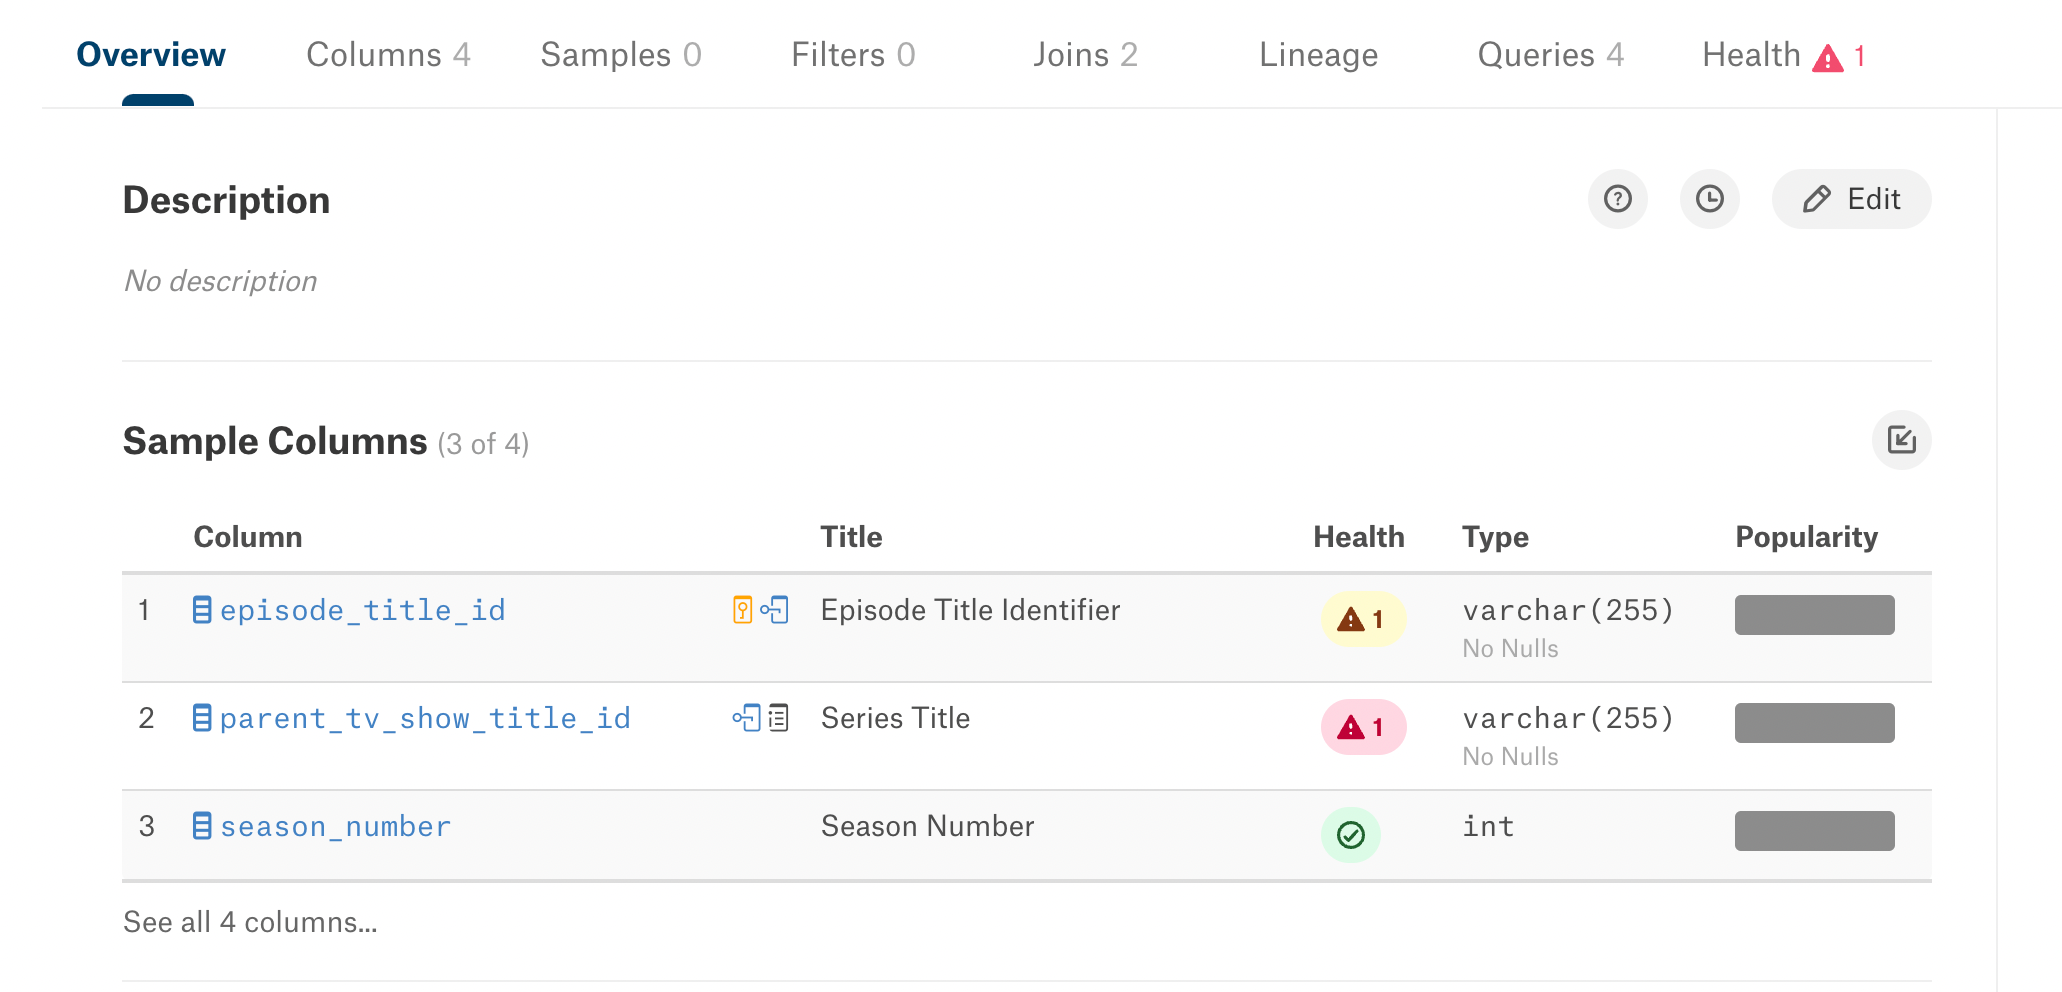The image size is (2062, 992).
Task: Click the Series Title cell
Action: (895, 718)
